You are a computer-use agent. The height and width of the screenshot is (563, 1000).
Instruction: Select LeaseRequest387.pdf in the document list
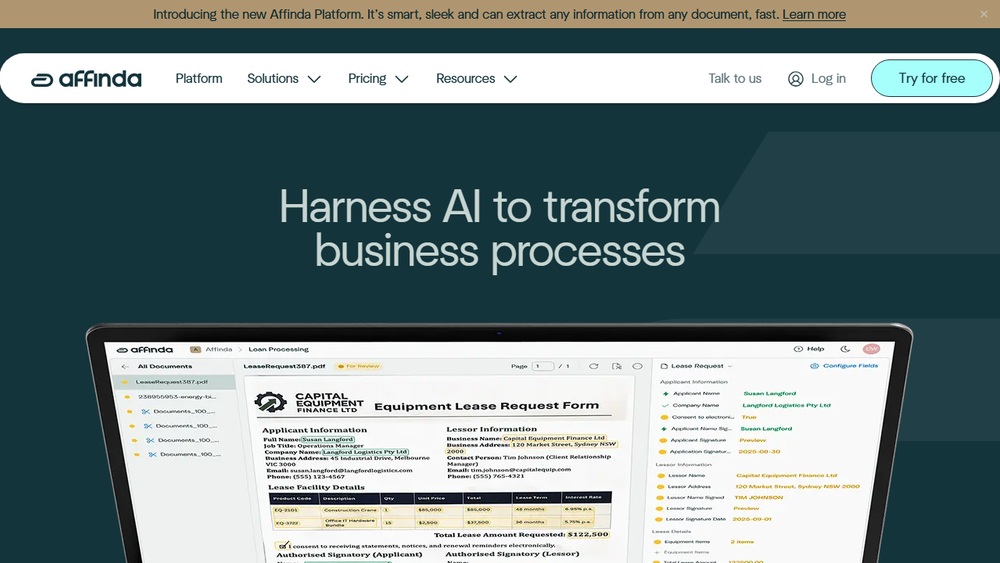pos(172,382)
